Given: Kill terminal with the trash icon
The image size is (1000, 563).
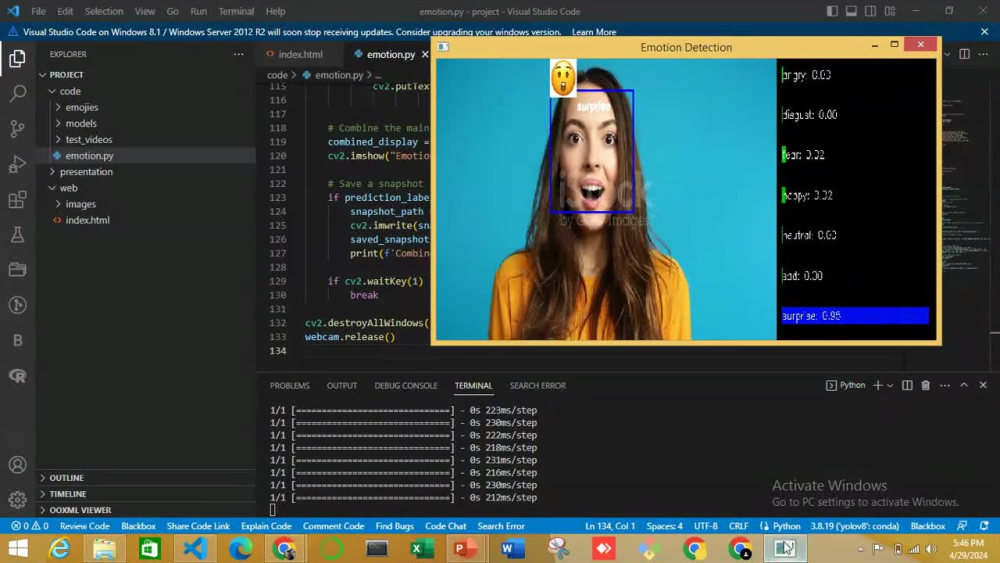Looking at the screenshot, I should click(x=925, y=385).
